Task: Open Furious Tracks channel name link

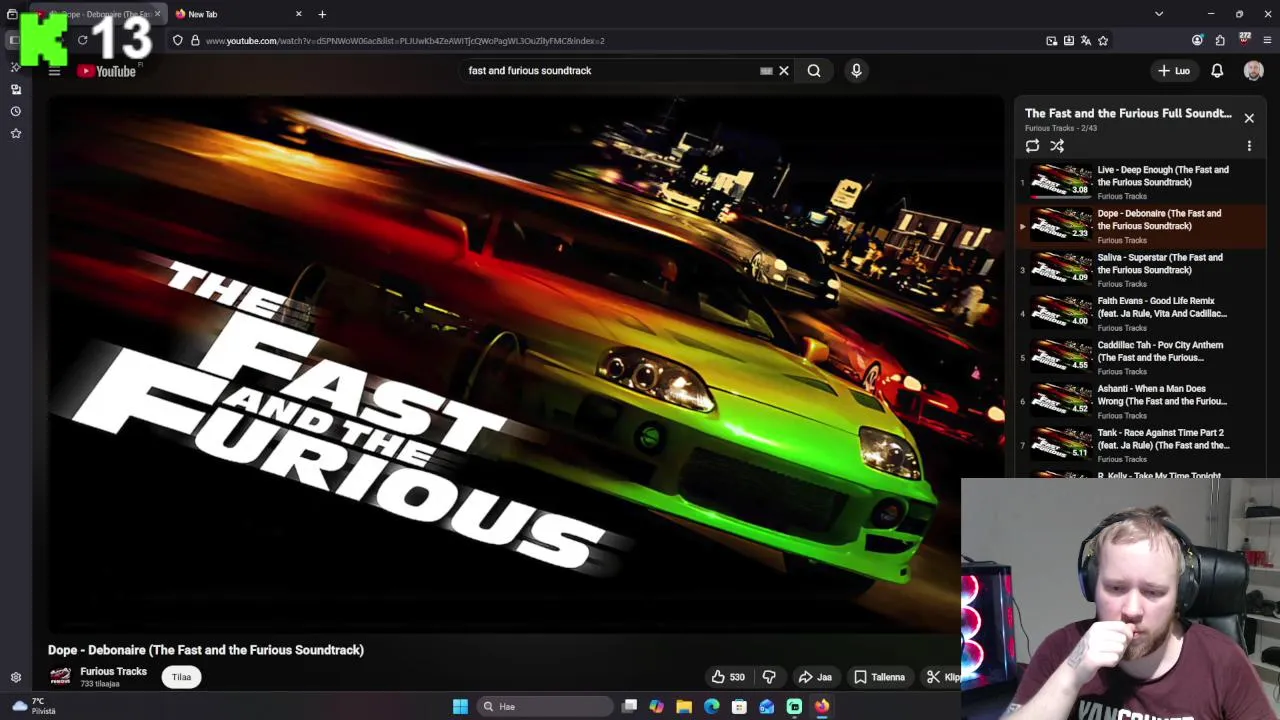Action: pos(113,671)
